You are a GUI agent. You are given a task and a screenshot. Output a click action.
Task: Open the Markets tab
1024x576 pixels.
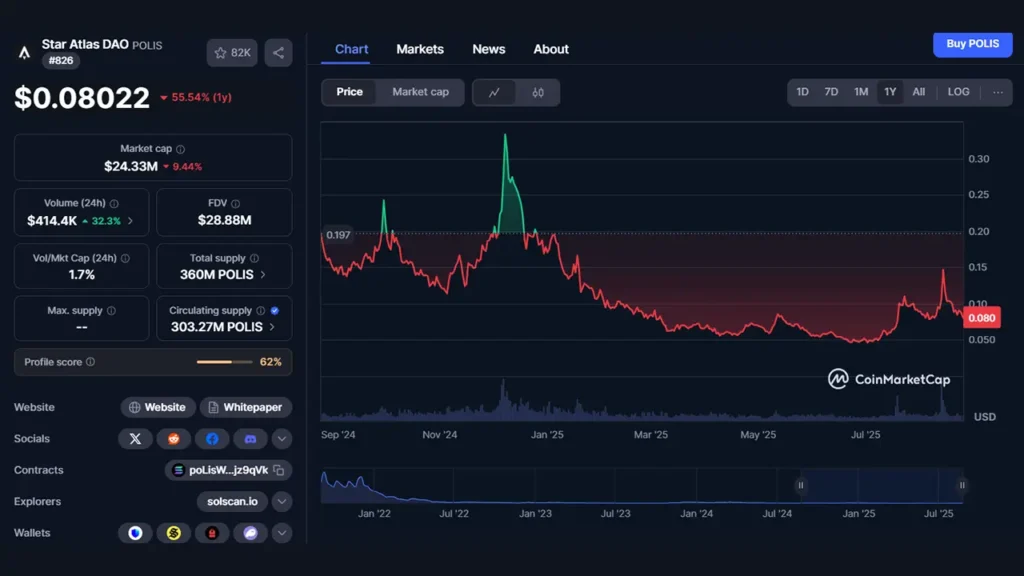420,49
